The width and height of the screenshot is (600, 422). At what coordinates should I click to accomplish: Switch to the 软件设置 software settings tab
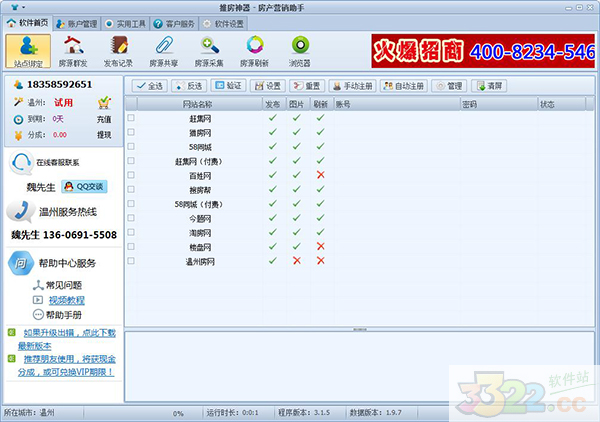[223, 24]
